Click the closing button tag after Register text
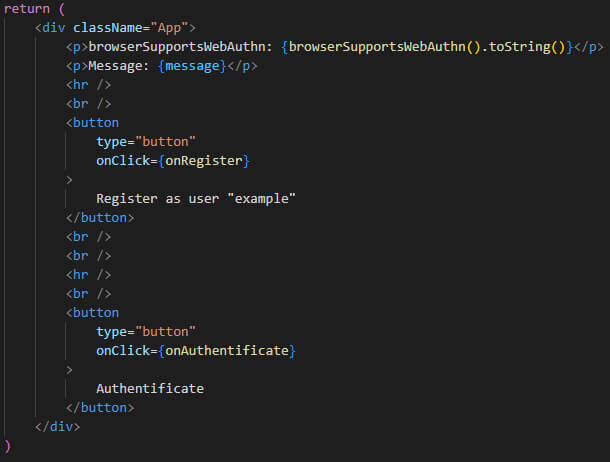610x462 pixels. click(x=100, y=217)
